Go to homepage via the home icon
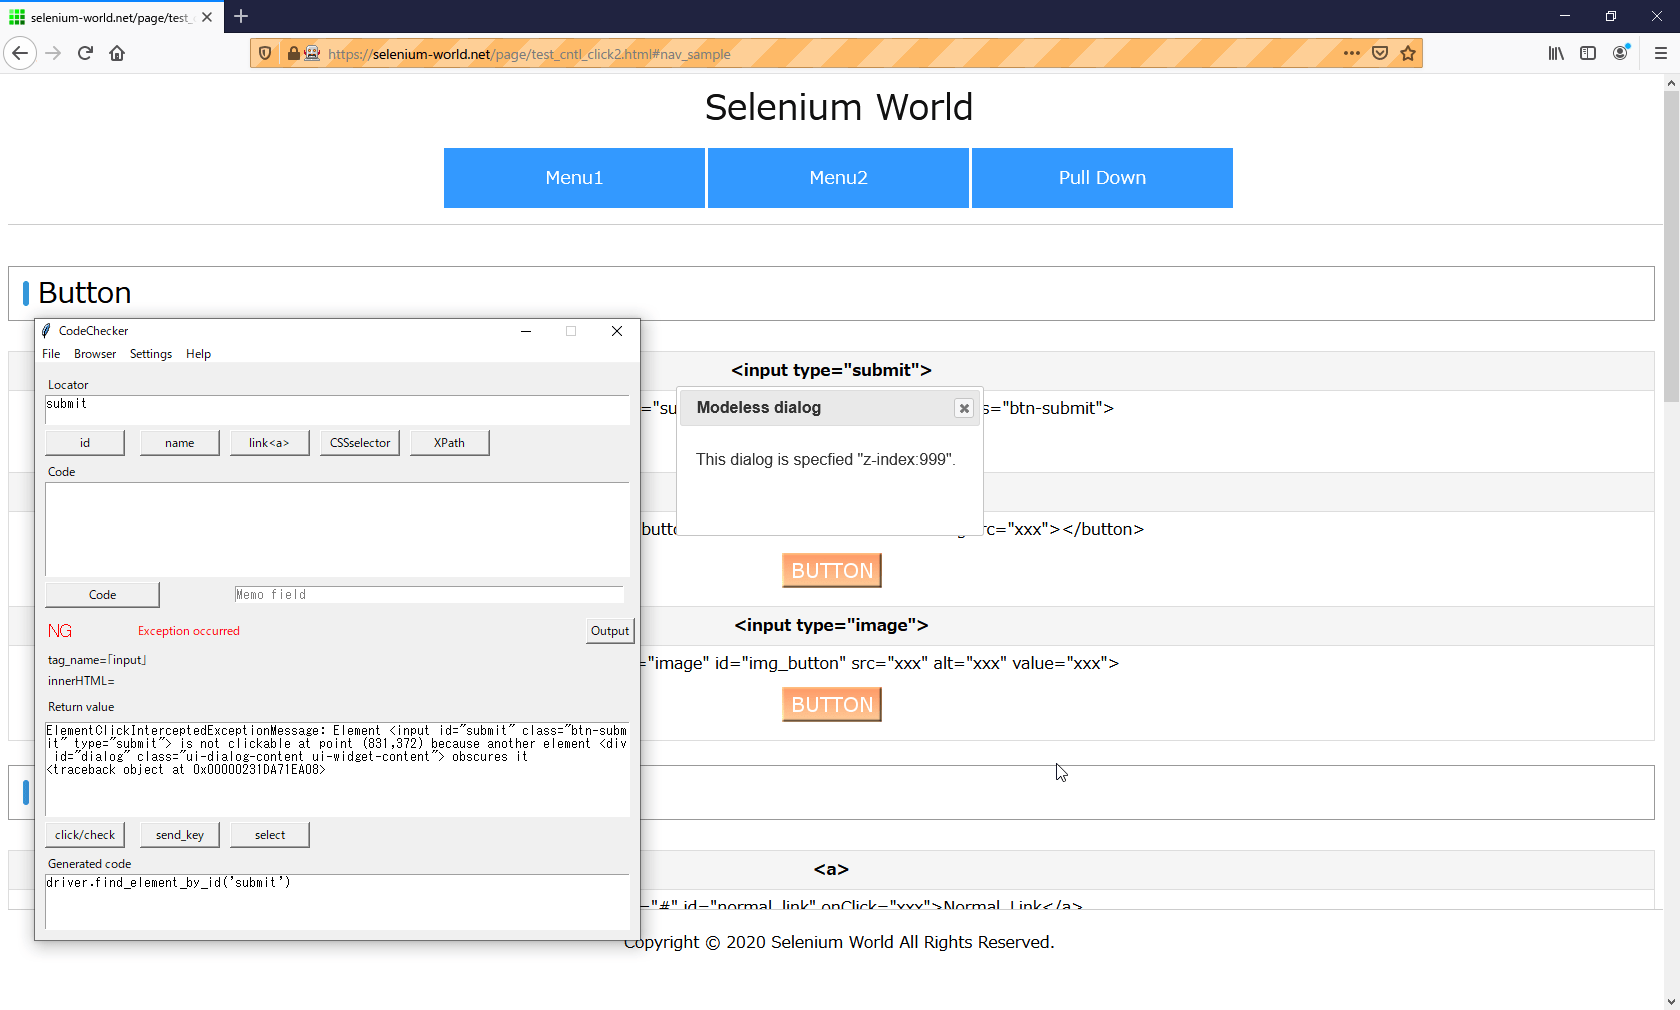 coord(117,53)
